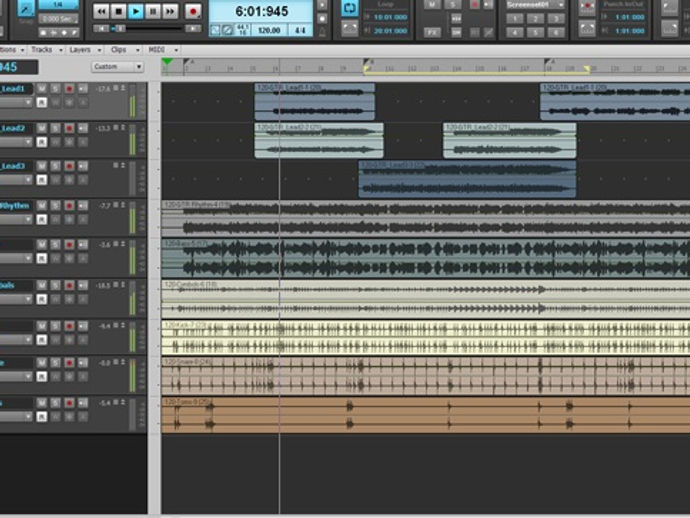This screenshot has width=690, height=518.
Task: Select screenset button 3
Action: (x=556, y=18)
